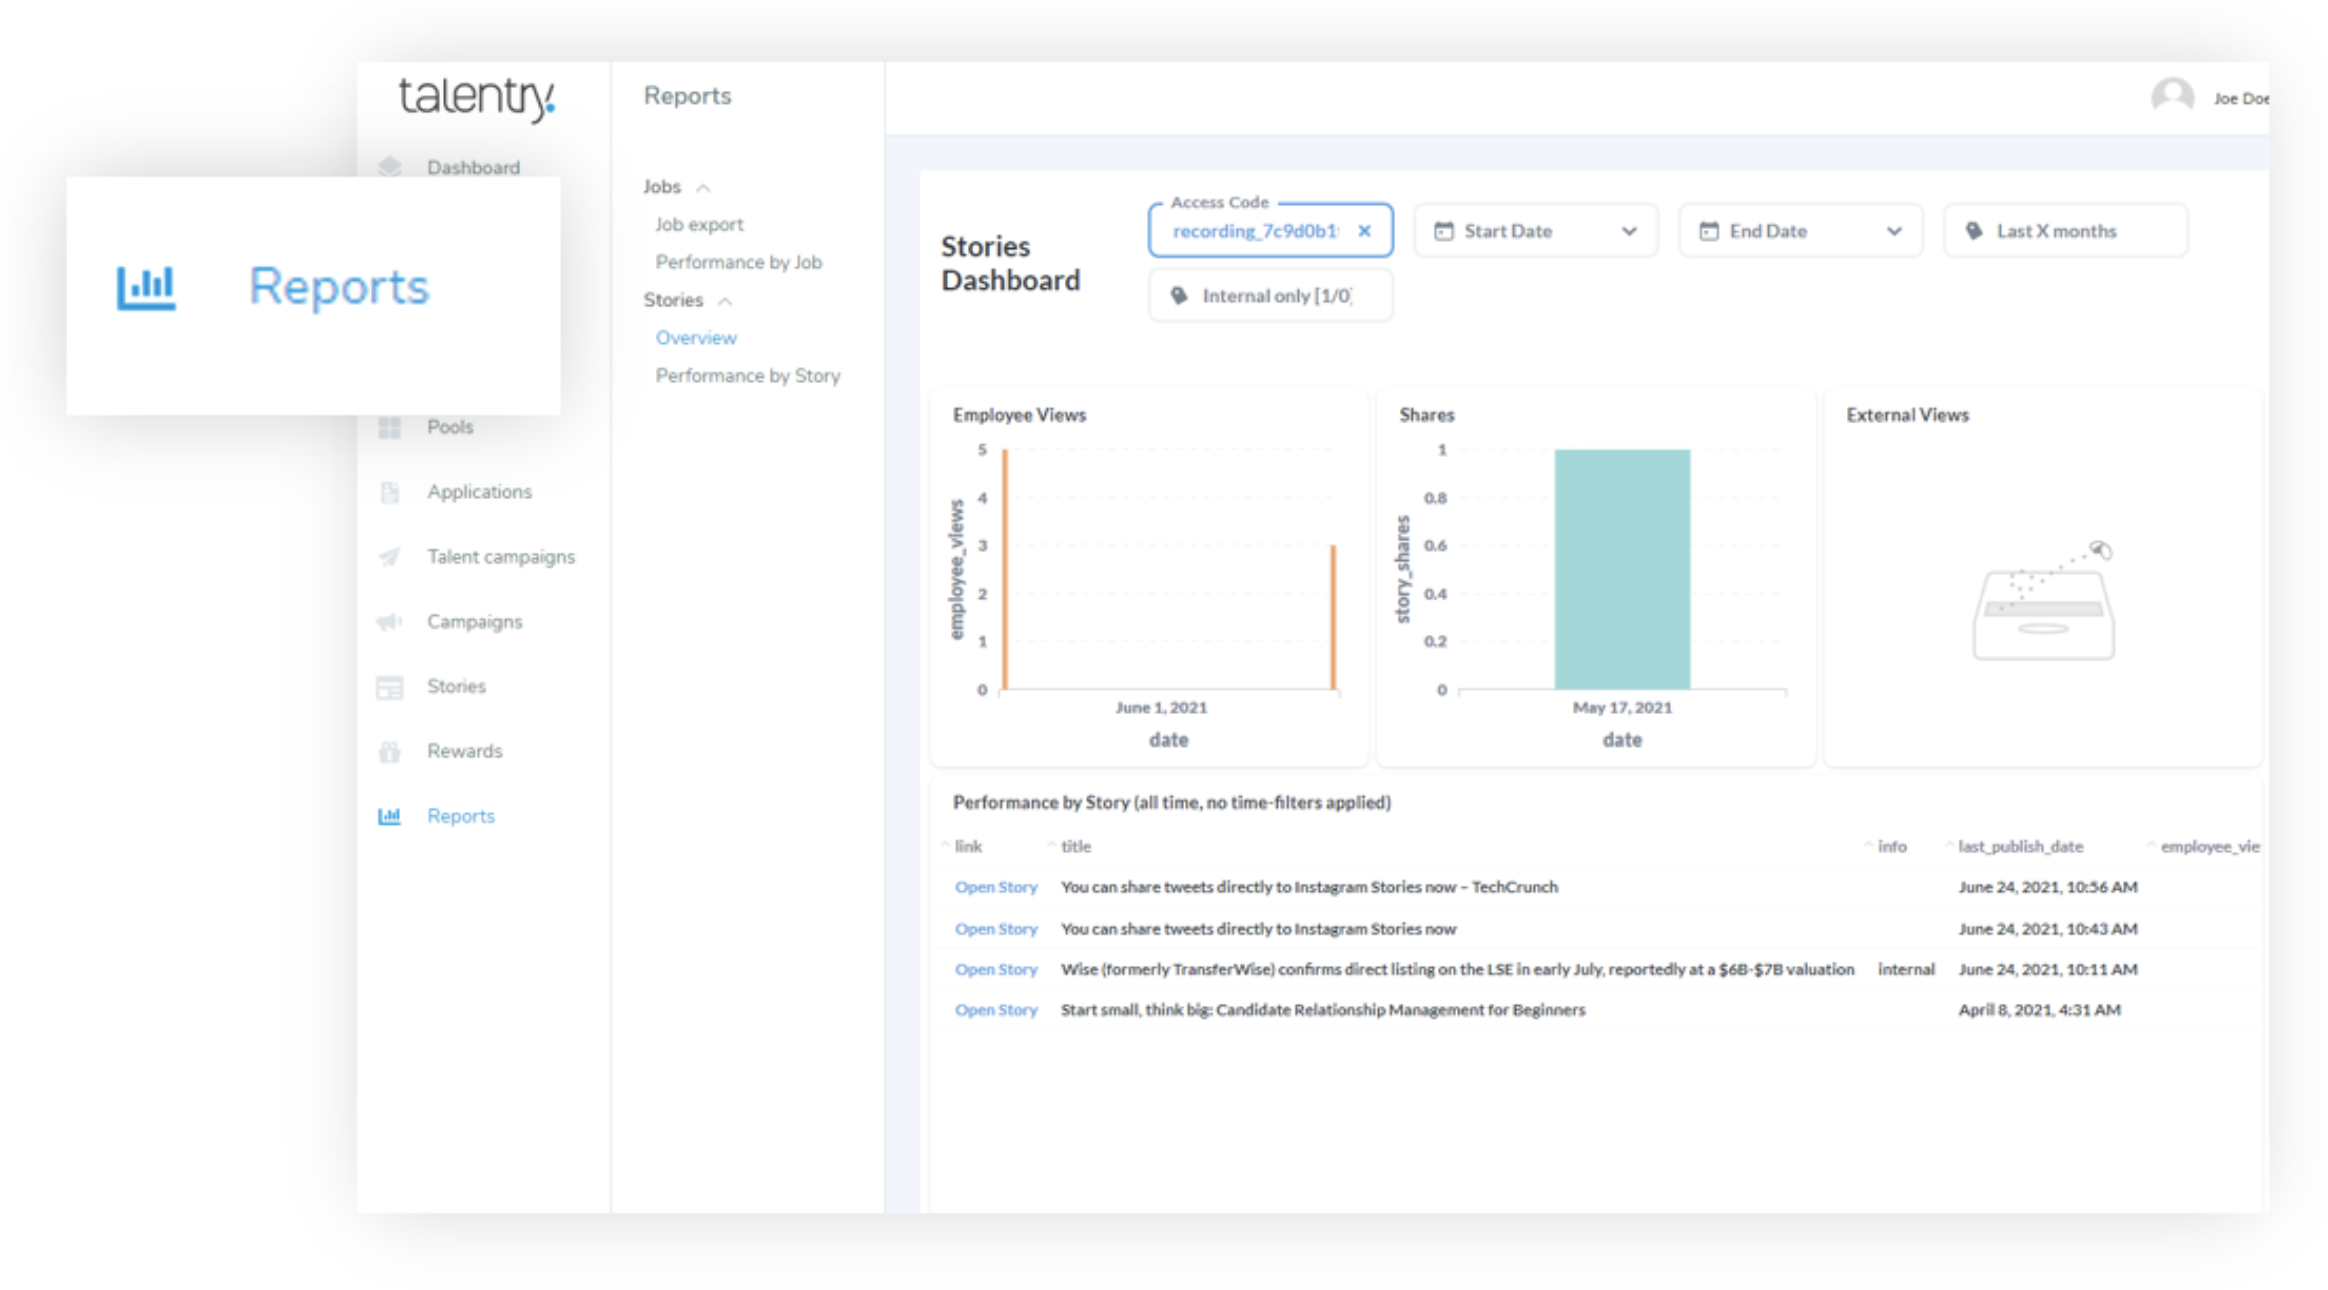2328x1290 pixels.
Task: Sort table by last_publish_date column
Action: tap(2019, 846)
